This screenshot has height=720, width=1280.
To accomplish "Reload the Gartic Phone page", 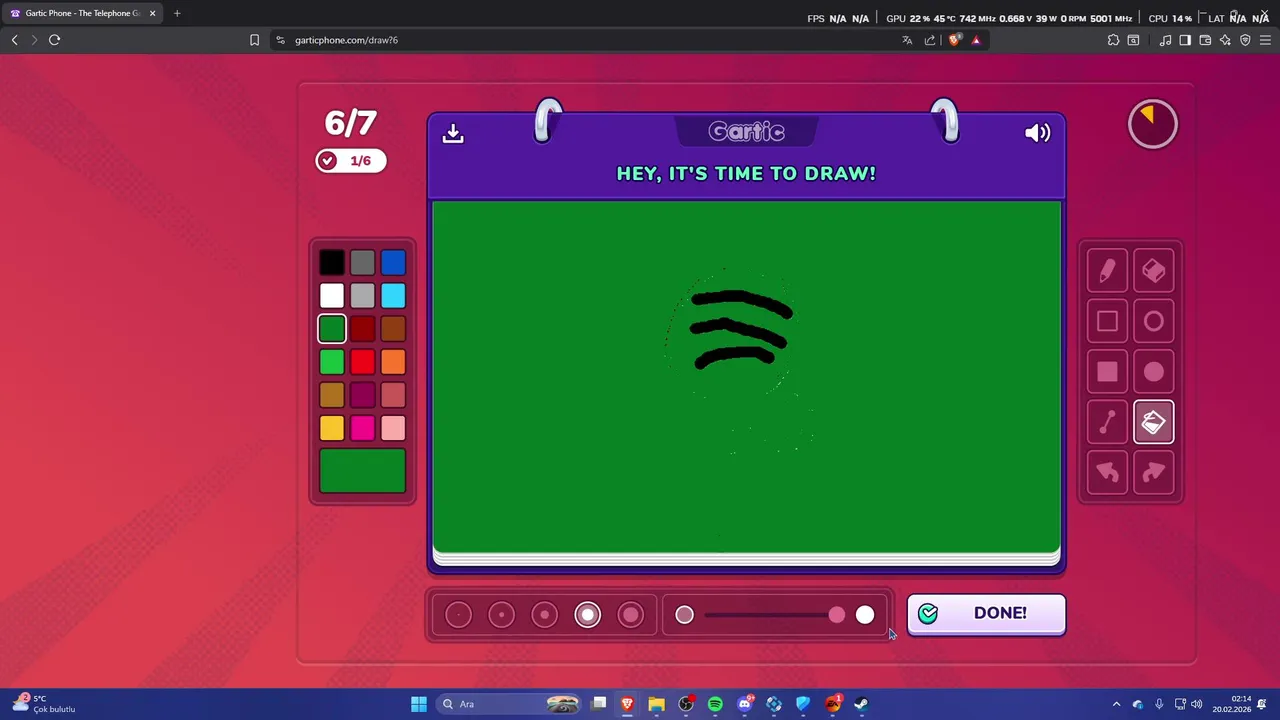I will pos(54,40).
